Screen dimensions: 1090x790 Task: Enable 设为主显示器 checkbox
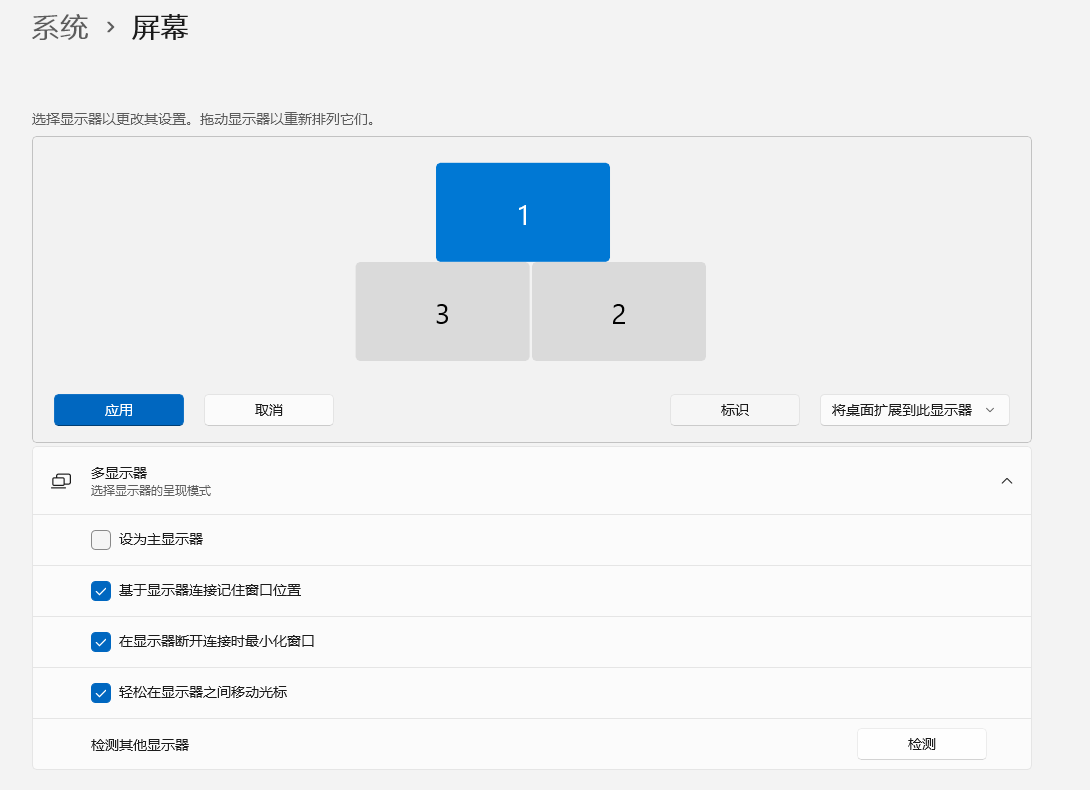tap(100, 540)
